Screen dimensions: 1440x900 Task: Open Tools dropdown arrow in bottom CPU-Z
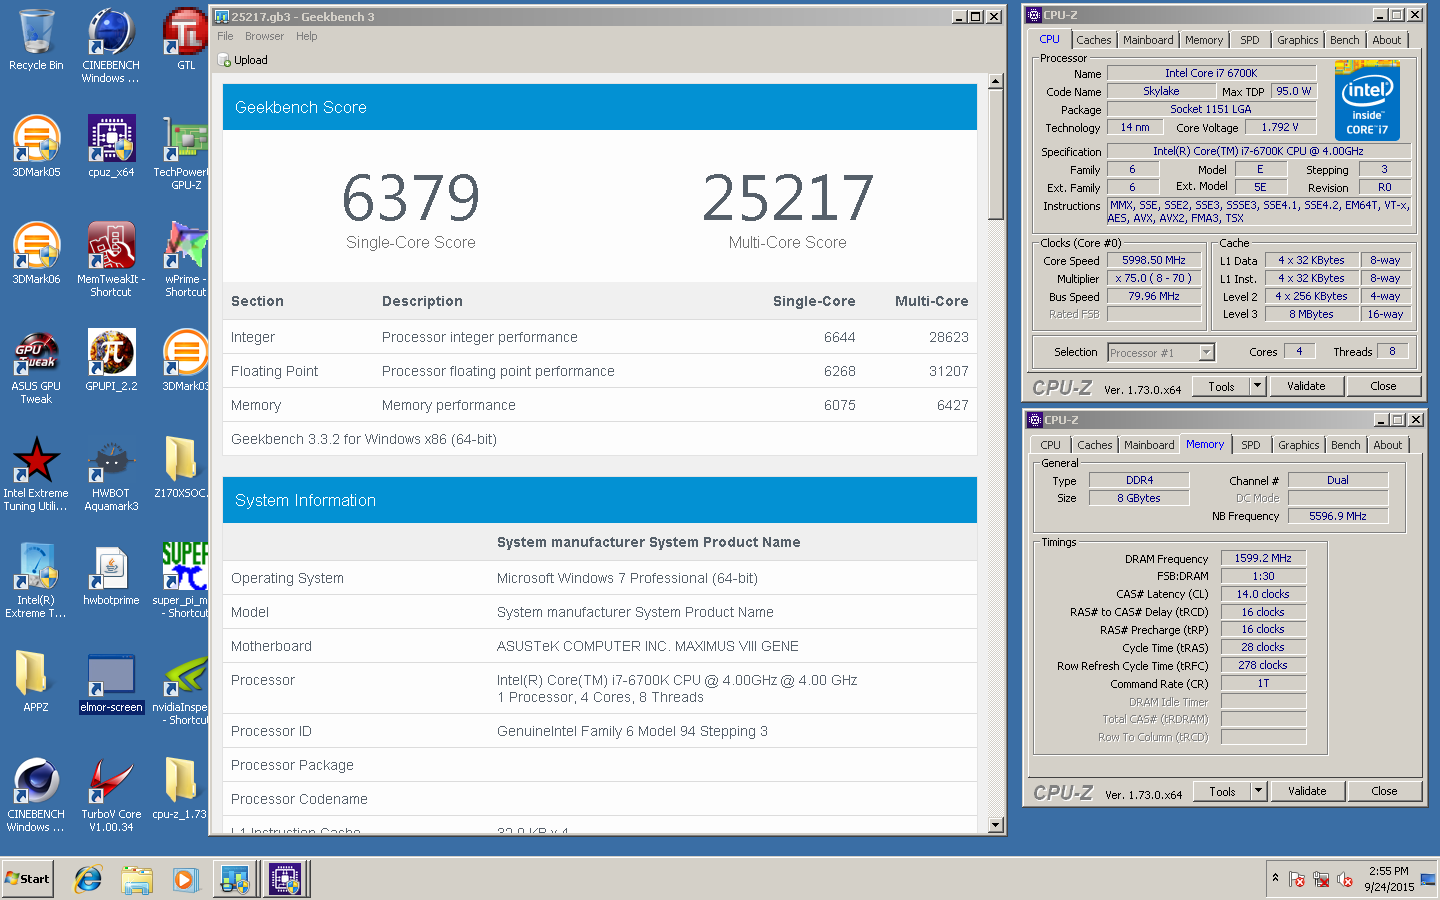pyautogui.click(x=1259, y=791)
